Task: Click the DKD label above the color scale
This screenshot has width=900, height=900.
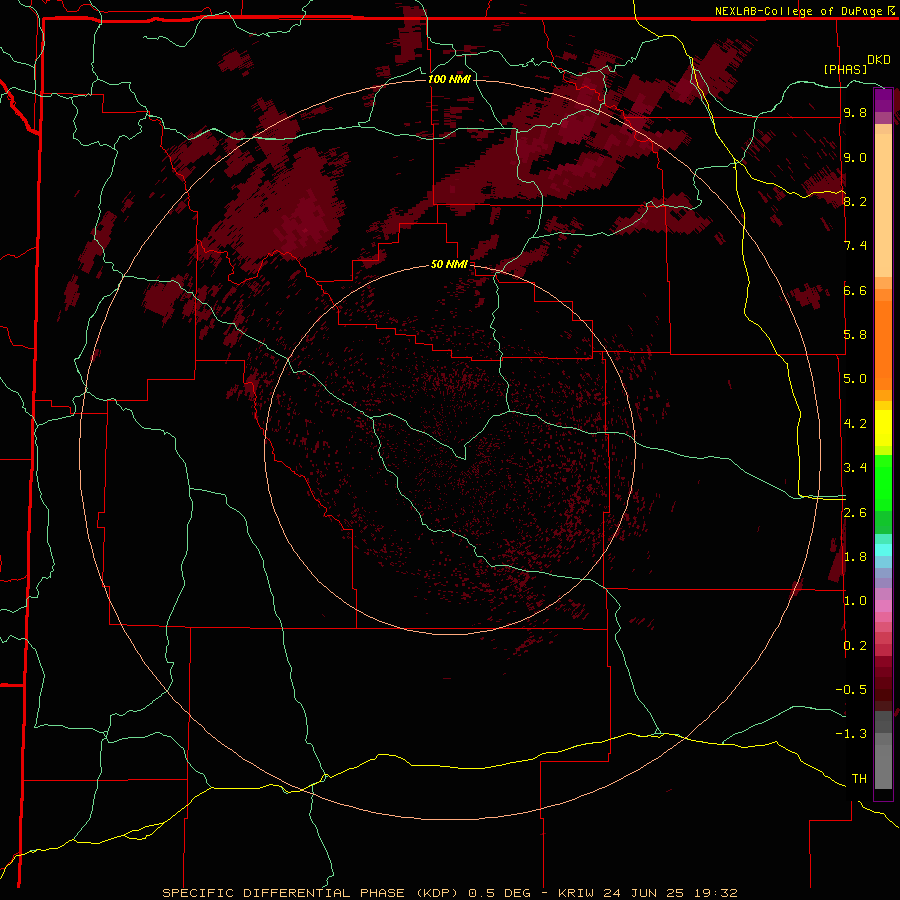Action: (x=879, y=60)
